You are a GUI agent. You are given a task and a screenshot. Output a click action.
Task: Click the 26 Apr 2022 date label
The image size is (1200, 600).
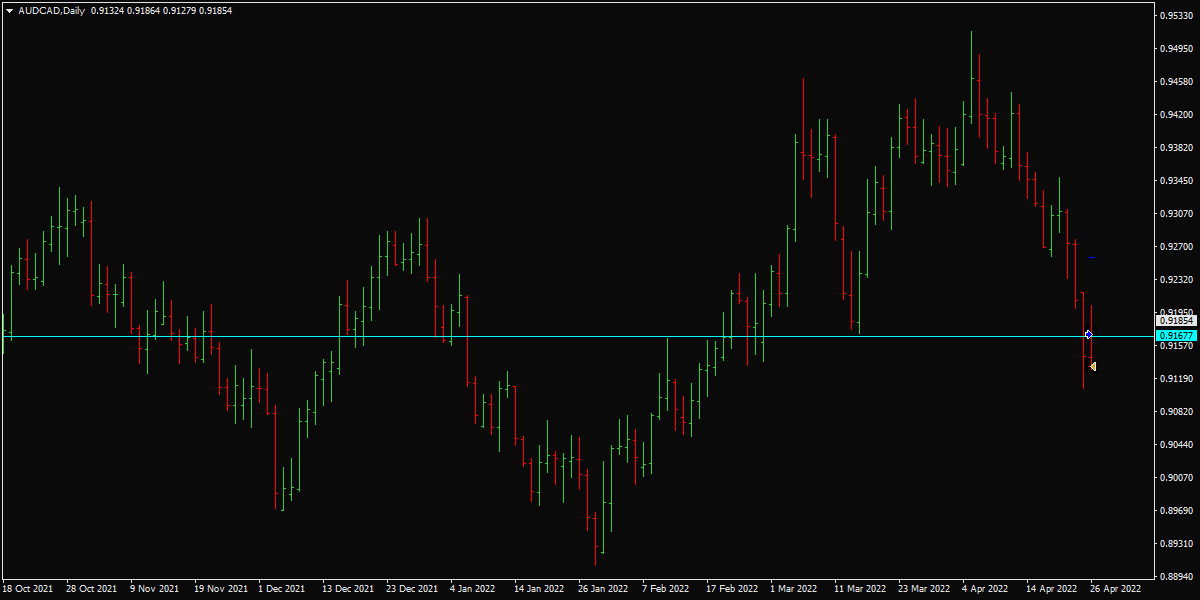1115,589
